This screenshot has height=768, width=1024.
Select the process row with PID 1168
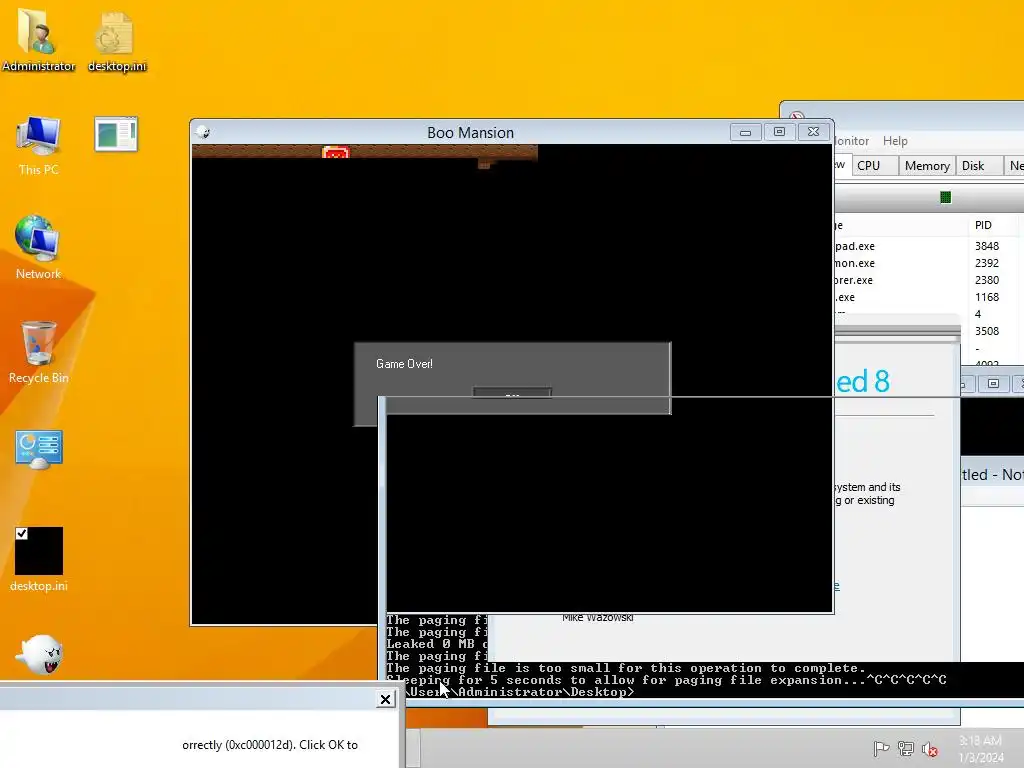click(x=929, y=296)
